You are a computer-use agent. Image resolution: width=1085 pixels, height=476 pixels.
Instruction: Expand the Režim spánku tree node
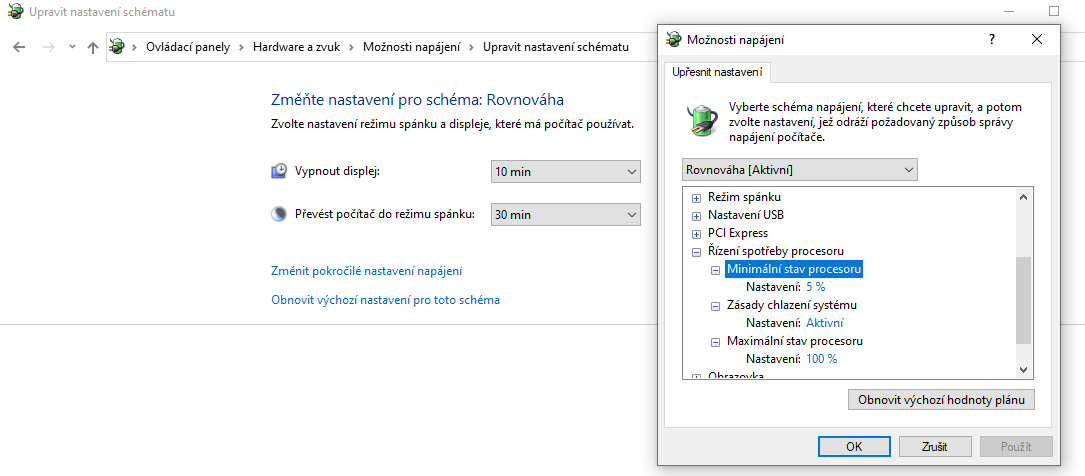[x=696, y=198]
